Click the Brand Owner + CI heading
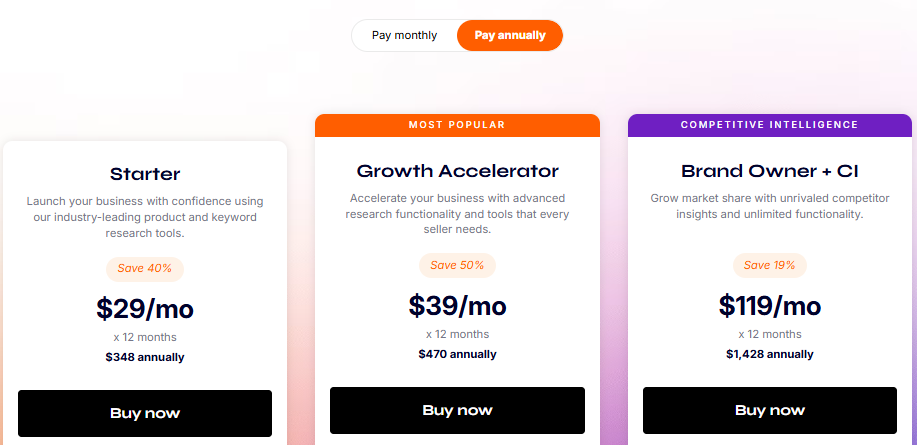917x445 pixels. [x=770, y=171]
